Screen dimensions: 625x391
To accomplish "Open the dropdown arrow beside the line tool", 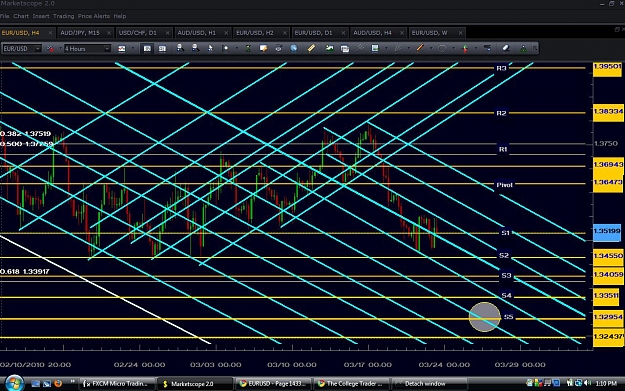I will pos(431,49).
